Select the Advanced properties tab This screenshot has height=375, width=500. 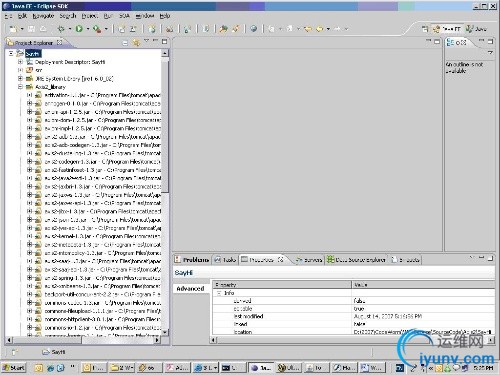(190, 289)
